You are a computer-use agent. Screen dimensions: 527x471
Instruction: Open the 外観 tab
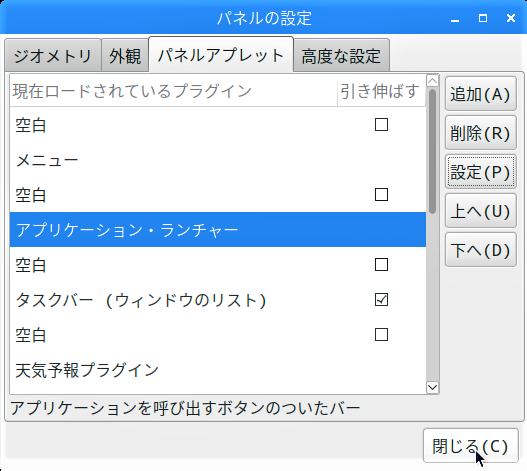pyautogui.click(x=125, y=55)
